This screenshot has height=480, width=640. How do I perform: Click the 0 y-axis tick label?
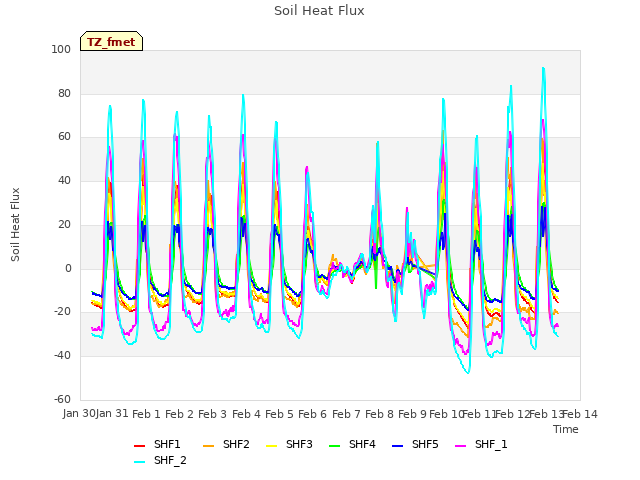pos(68,269)
